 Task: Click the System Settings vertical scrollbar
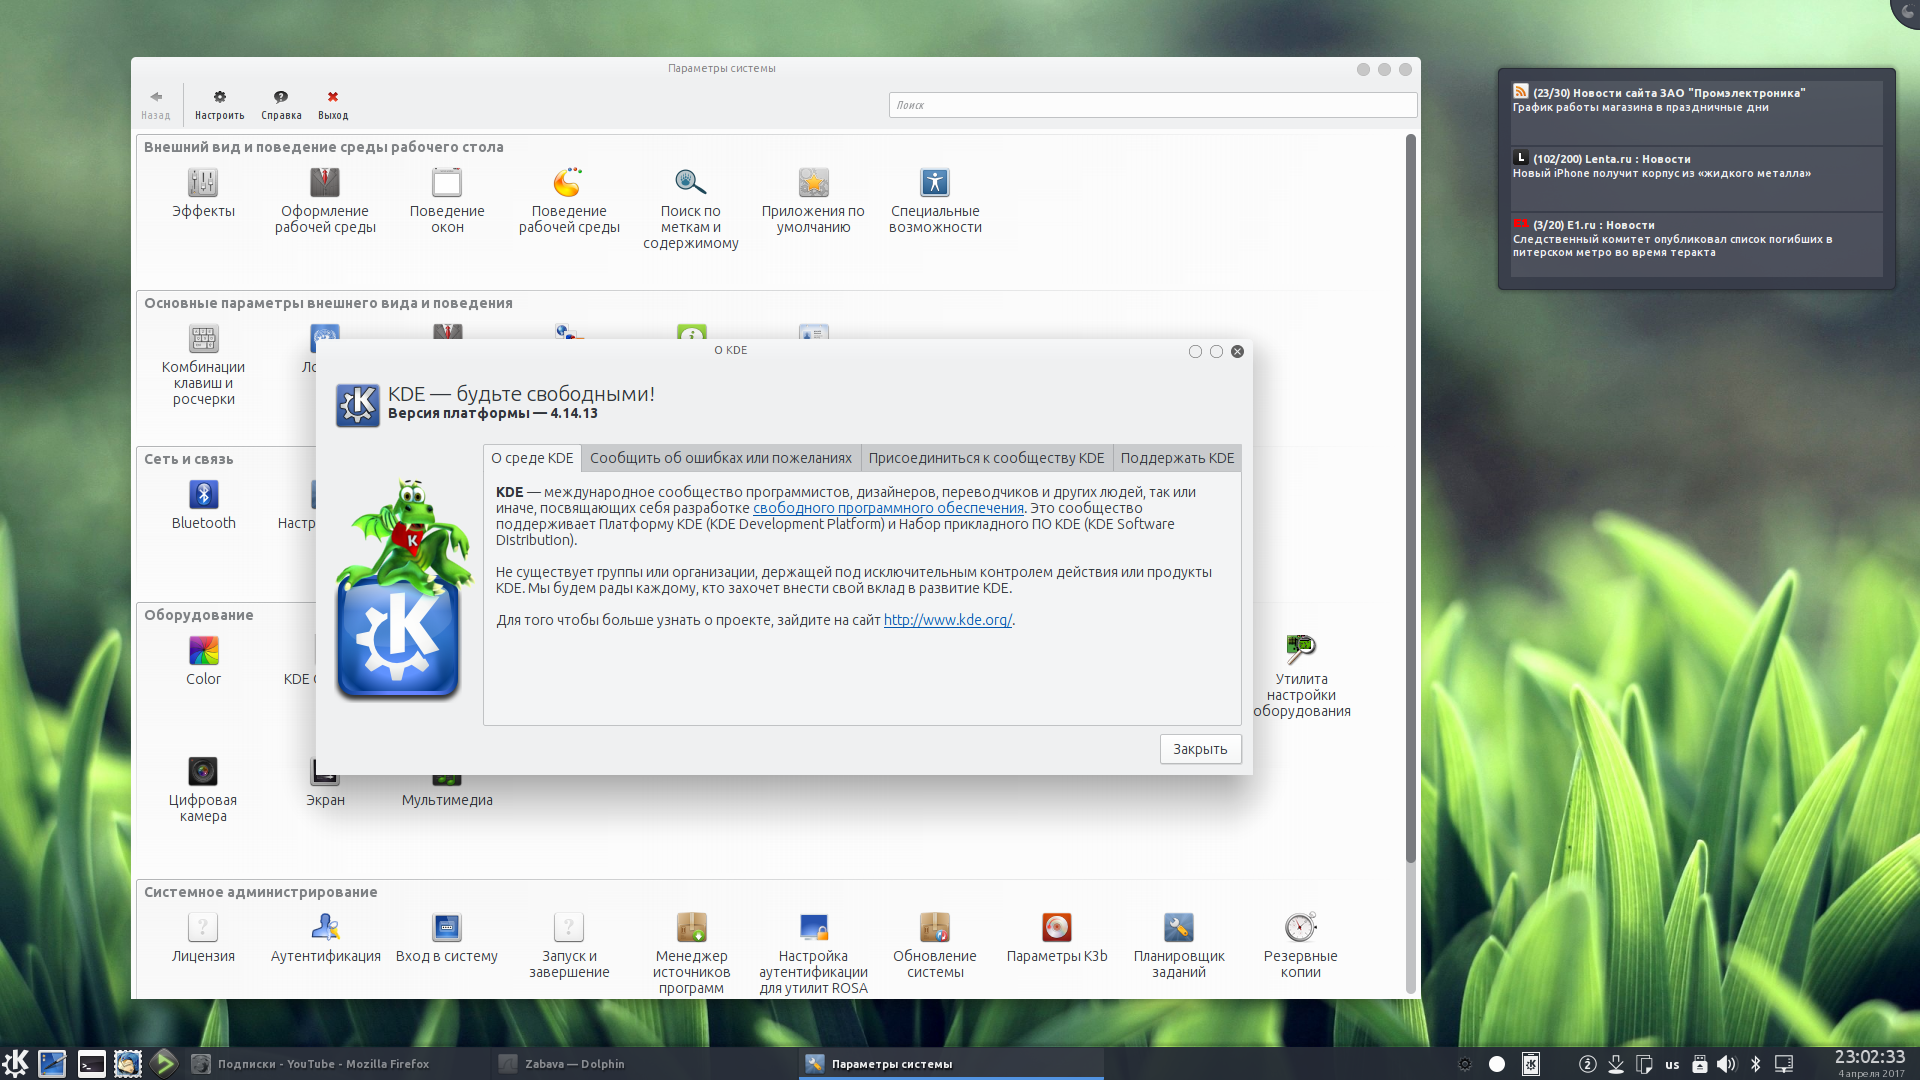[x=1411, y=500]
